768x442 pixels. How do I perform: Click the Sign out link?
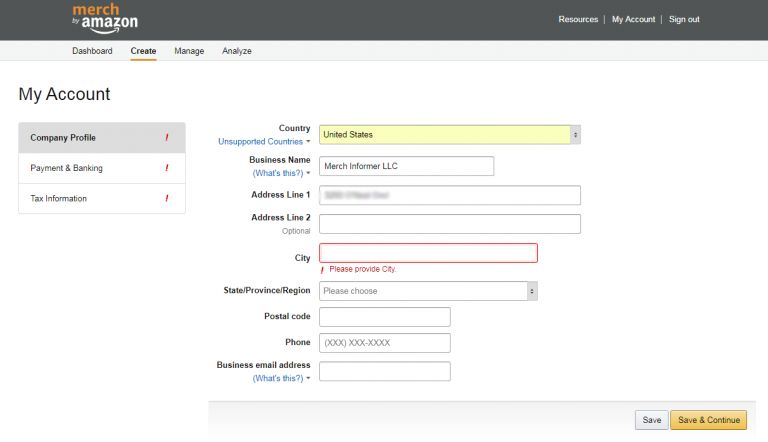coord(684,20)
